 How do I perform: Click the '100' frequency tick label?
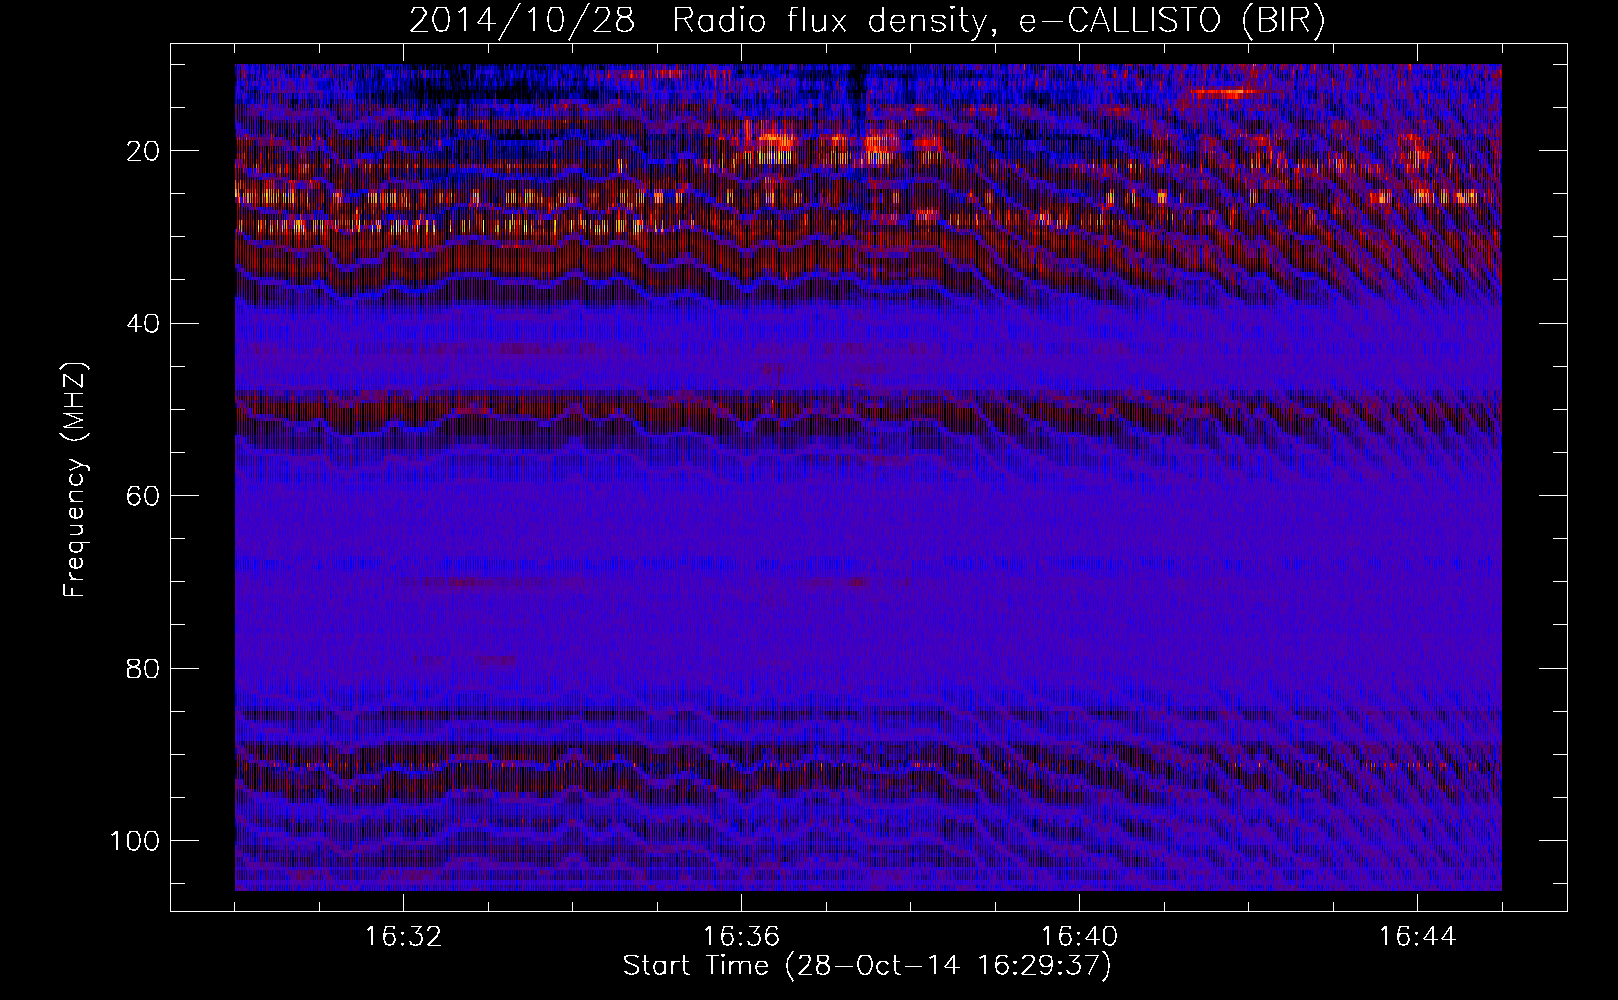[x=135, y=841]
